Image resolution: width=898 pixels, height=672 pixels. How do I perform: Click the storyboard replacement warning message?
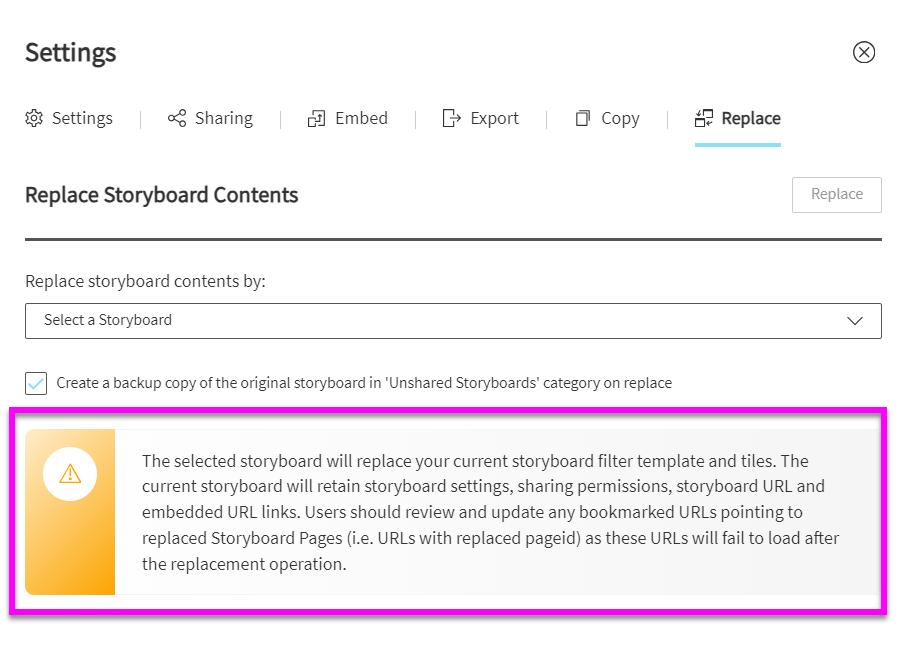coord(490,512)
